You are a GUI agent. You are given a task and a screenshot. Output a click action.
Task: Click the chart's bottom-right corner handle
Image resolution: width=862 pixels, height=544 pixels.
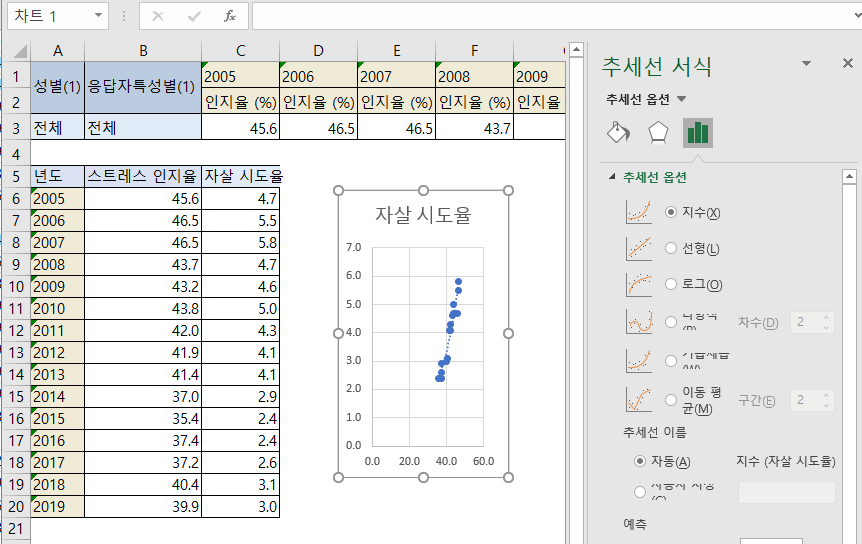click(509, 478)
